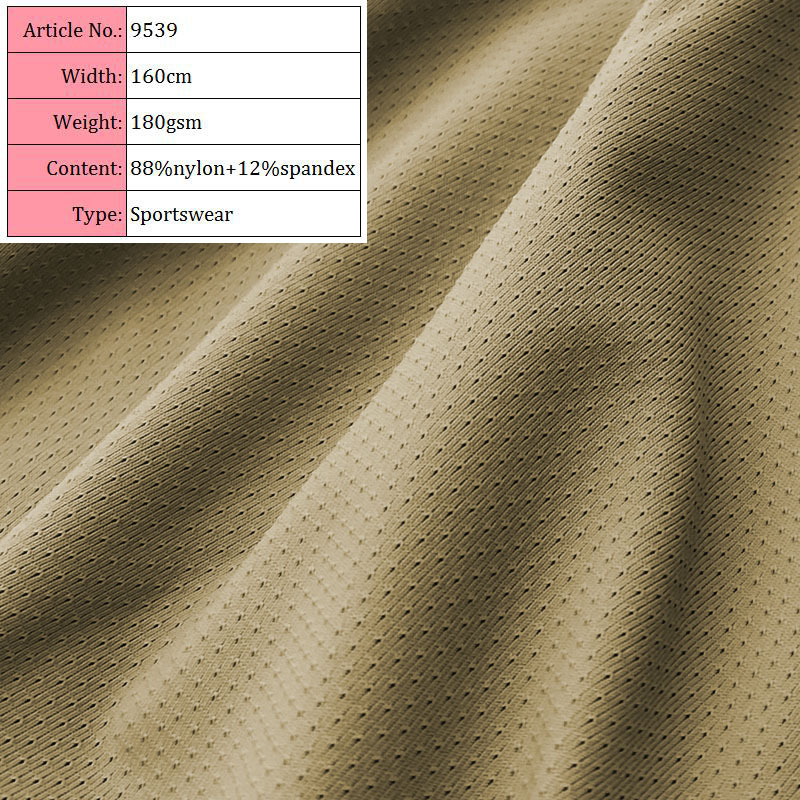Click the content value '88%nylon+12%spandex'
Screen dimensions: 800x800
tap(243, 168)
